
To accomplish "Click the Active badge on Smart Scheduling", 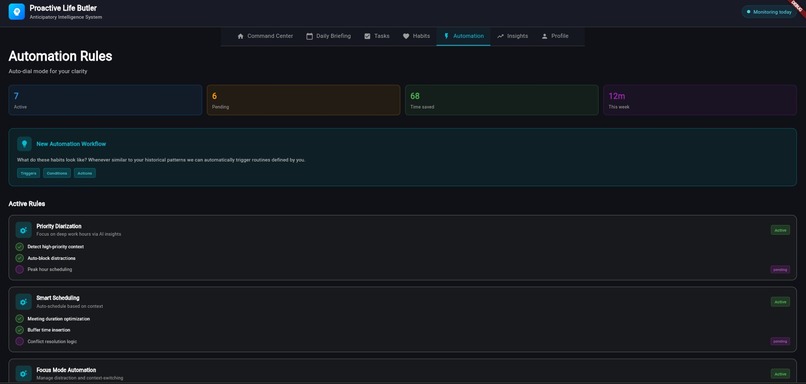I will 780,302.
